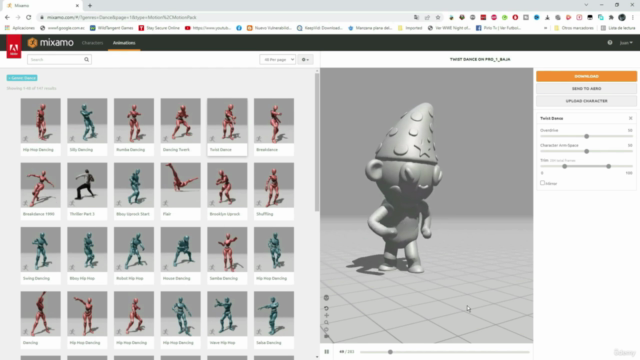This screenshot has width=640, height=360.
Task: Open the per page dropdown
Action: [278, 60]
